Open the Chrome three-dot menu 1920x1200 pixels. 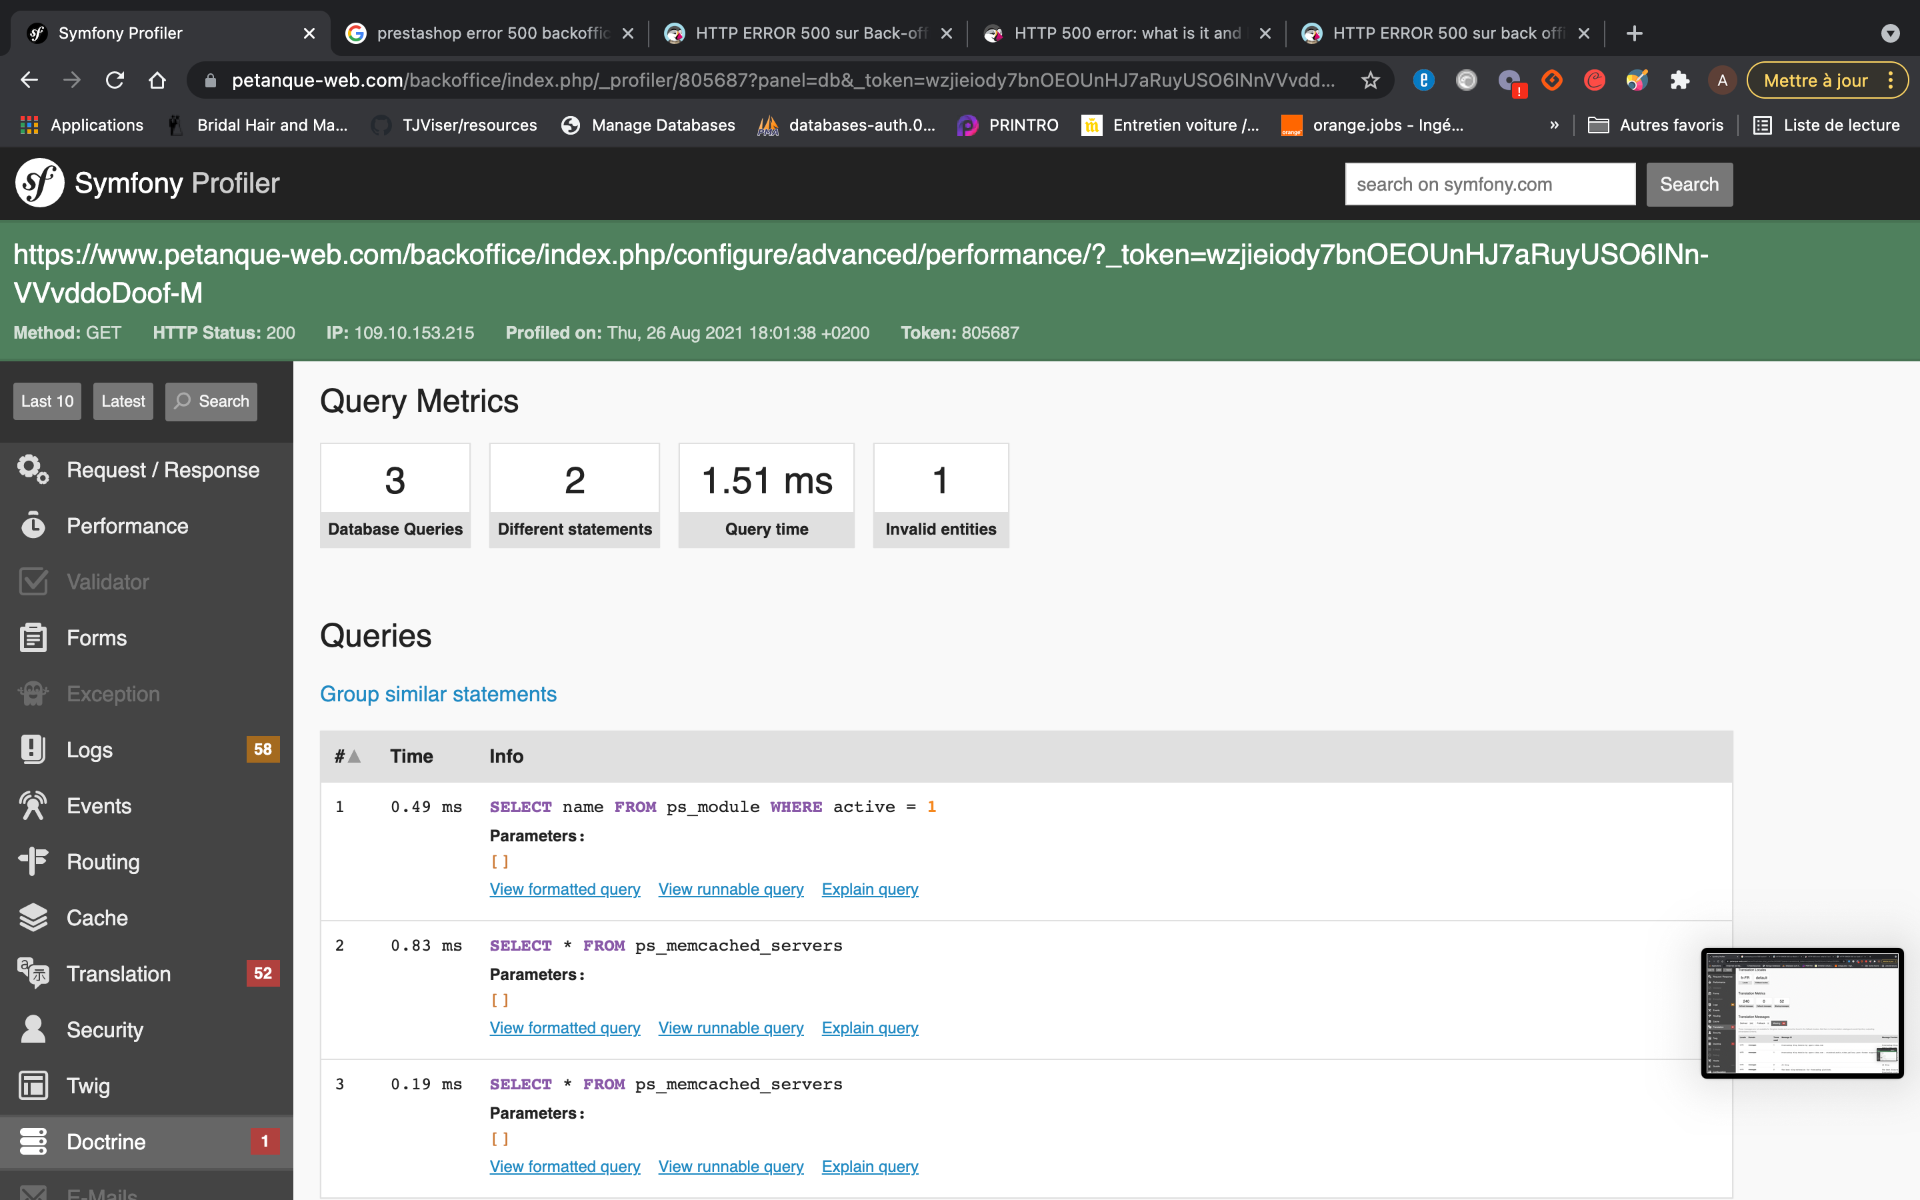1890,80
